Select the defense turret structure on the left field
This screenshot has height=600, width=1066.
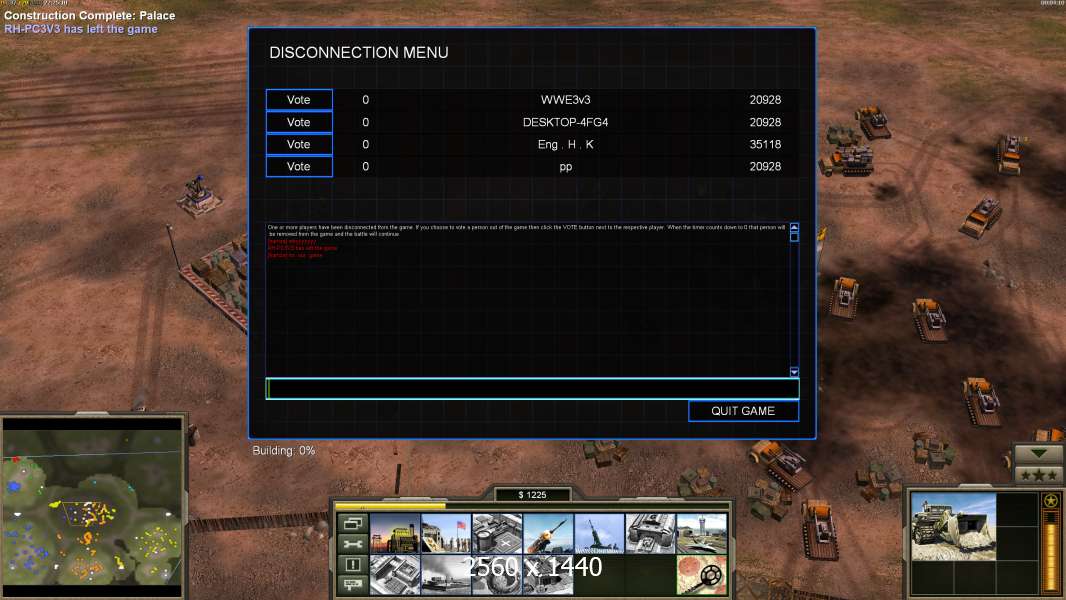coord(199,196)
